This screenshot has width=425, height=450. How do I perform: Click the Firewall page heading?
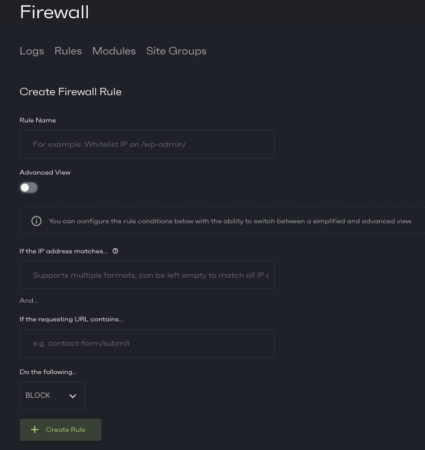[54, 12]
